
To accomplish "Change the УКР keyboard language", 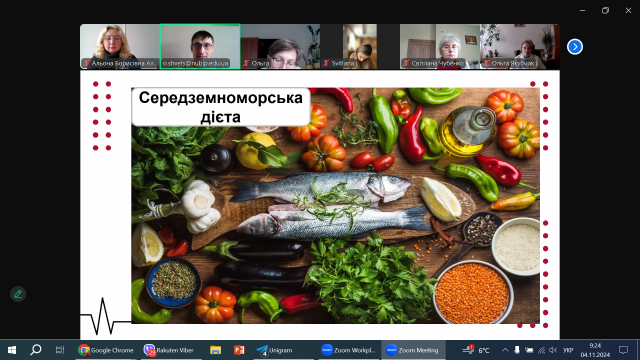I will (x=568, y=350).
